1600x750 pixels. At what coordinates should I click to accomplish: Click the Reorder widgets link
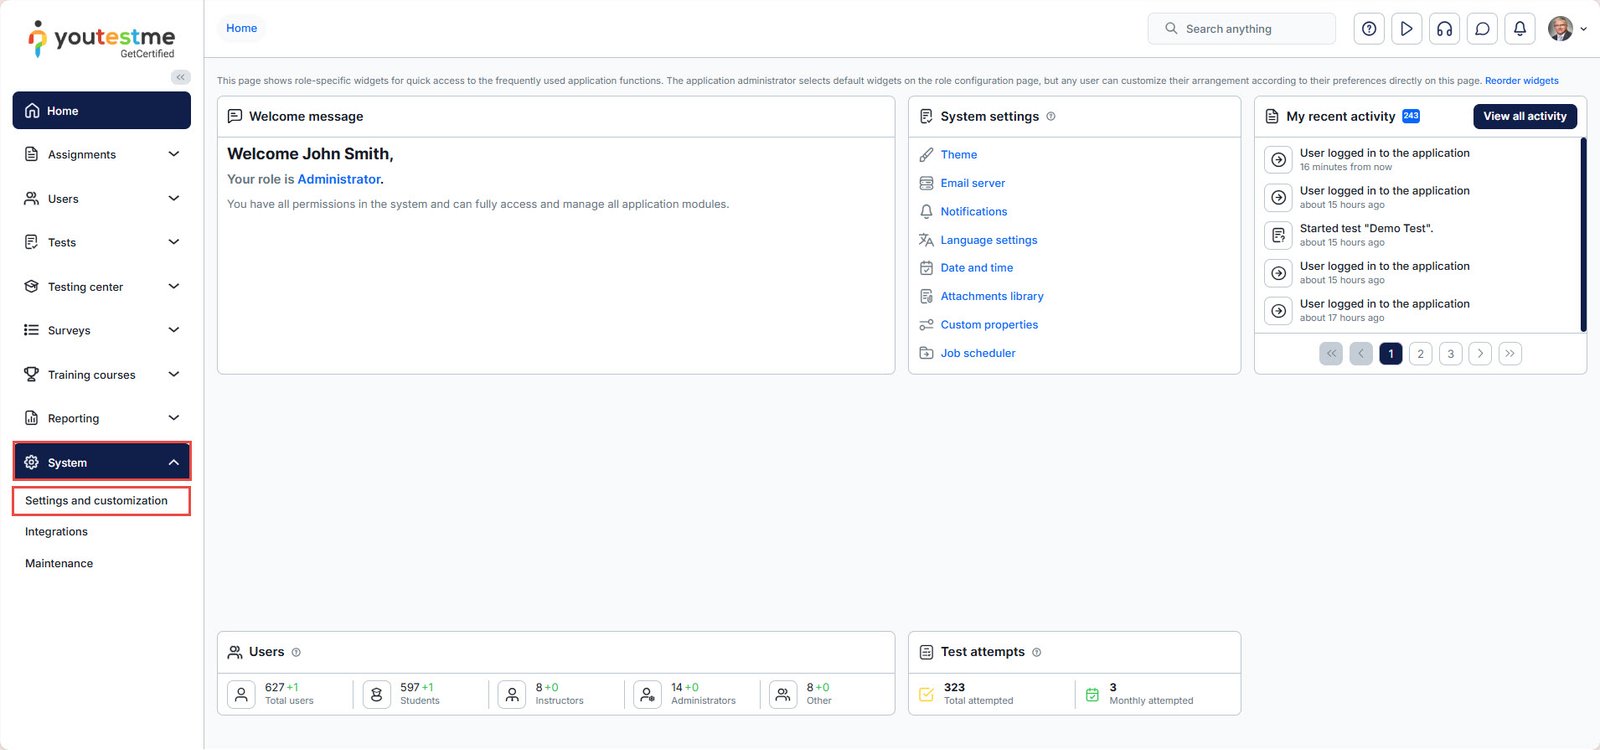pyautogui.click(x=1521, y=81)
